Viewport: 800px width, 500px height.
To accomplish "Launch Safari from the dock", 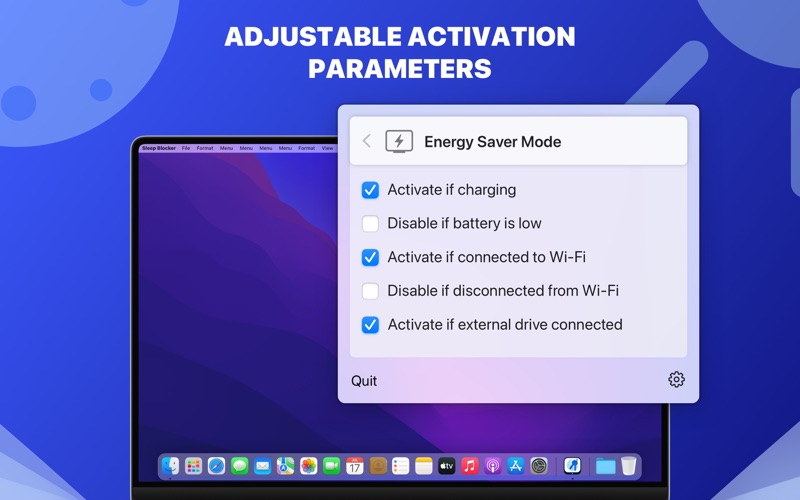I will (x=216, y=466).
